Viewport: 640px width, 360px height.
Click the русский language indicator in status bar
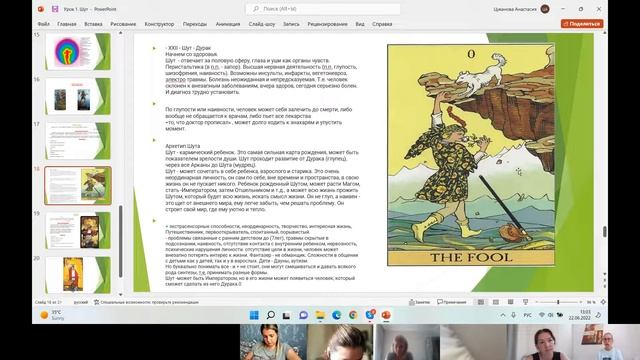click(x=81, y=302)
